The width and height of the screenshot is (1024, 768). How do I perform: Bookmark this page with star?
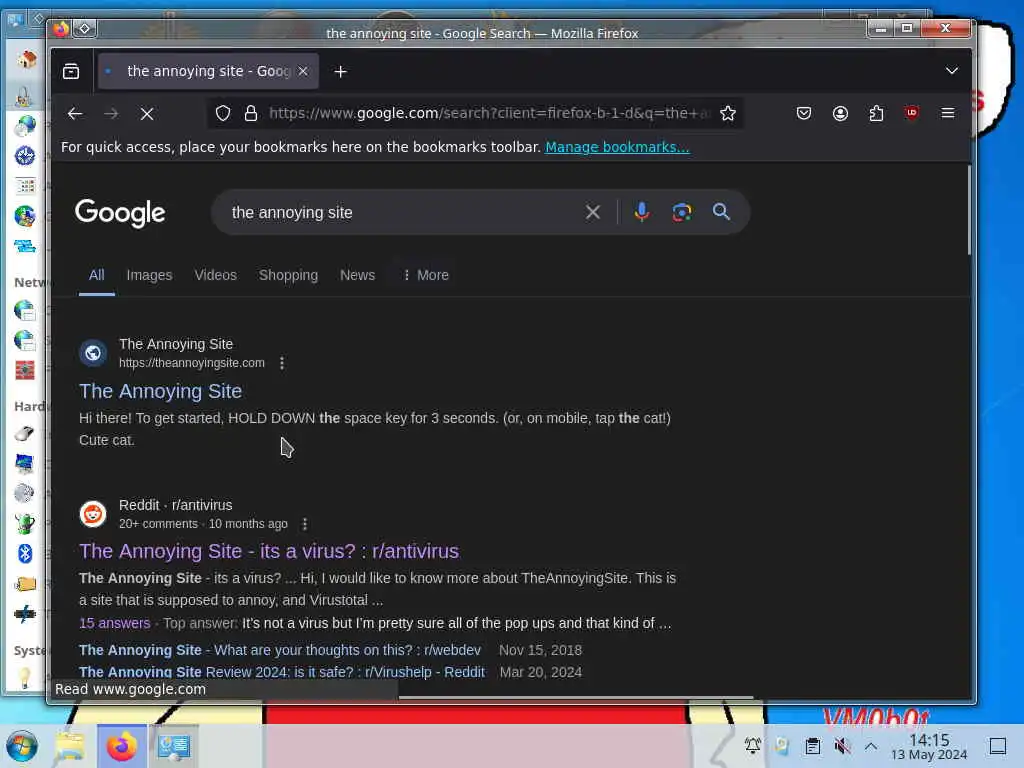(x=728, y=113)
